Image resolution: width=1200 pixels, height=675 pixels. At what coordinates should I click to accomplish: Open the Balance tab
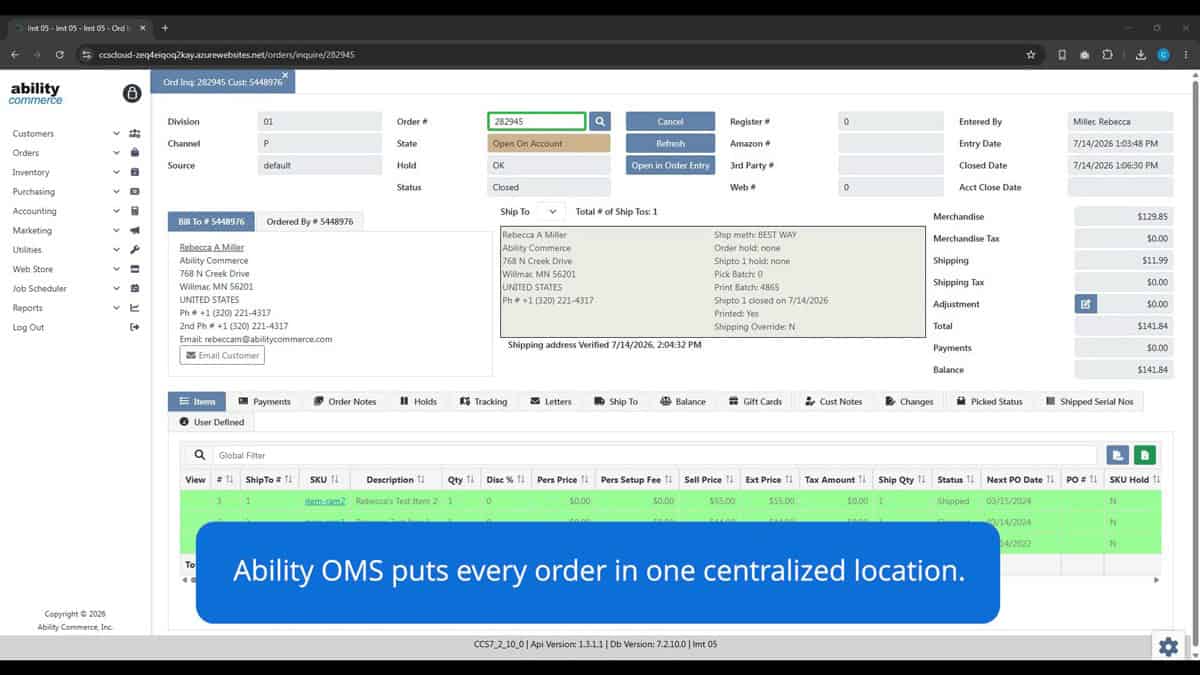pyautogui.click(x=682, y=401)
